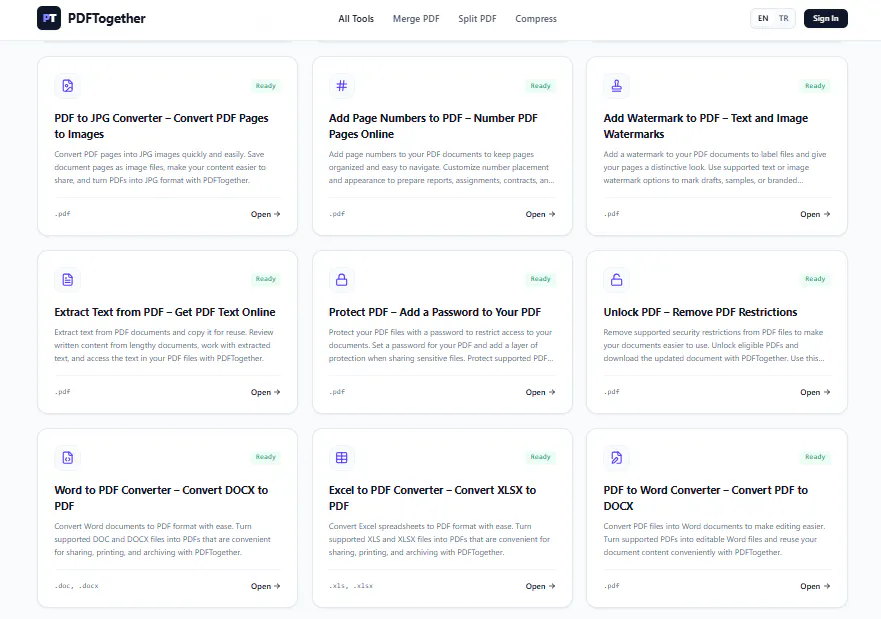881x619 pixels.
Task: Click the file-edit icon on PDF to Word card
Action: point(616,457)
